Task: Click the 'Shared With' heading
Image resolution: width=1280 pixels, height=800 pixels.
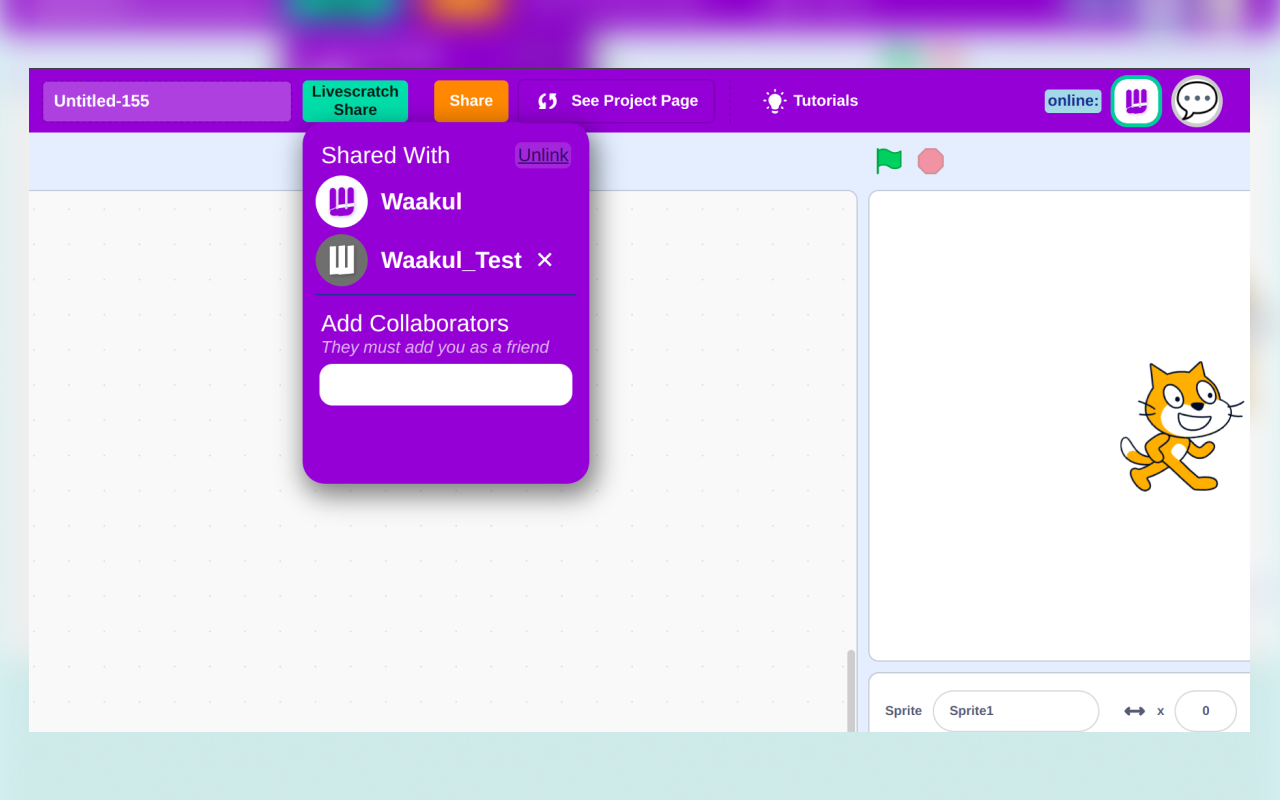Action: coord(385,155)
